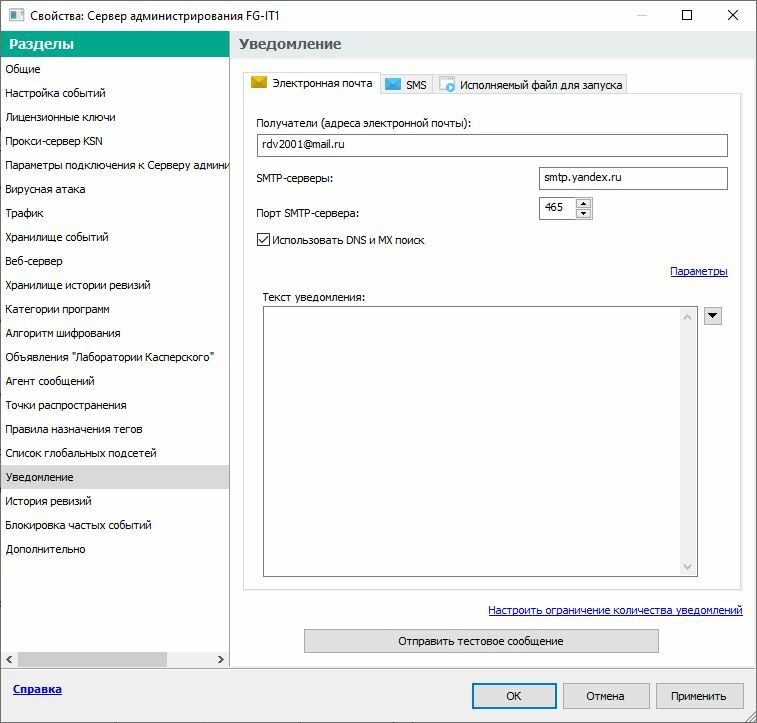This screenshot has height=723, width=757.
Task: Click sections list scroll left arrow
Action: tap(9, 659)
